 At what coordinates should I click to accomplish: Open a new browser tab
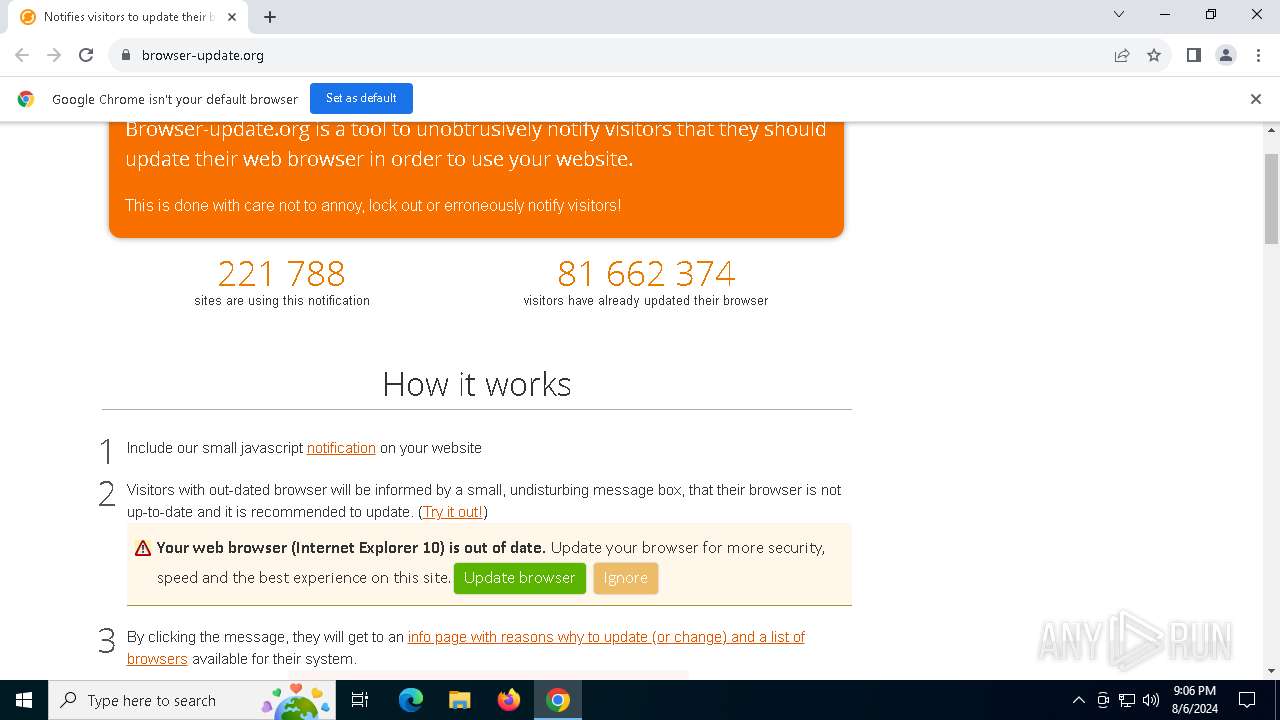(270, 17)
